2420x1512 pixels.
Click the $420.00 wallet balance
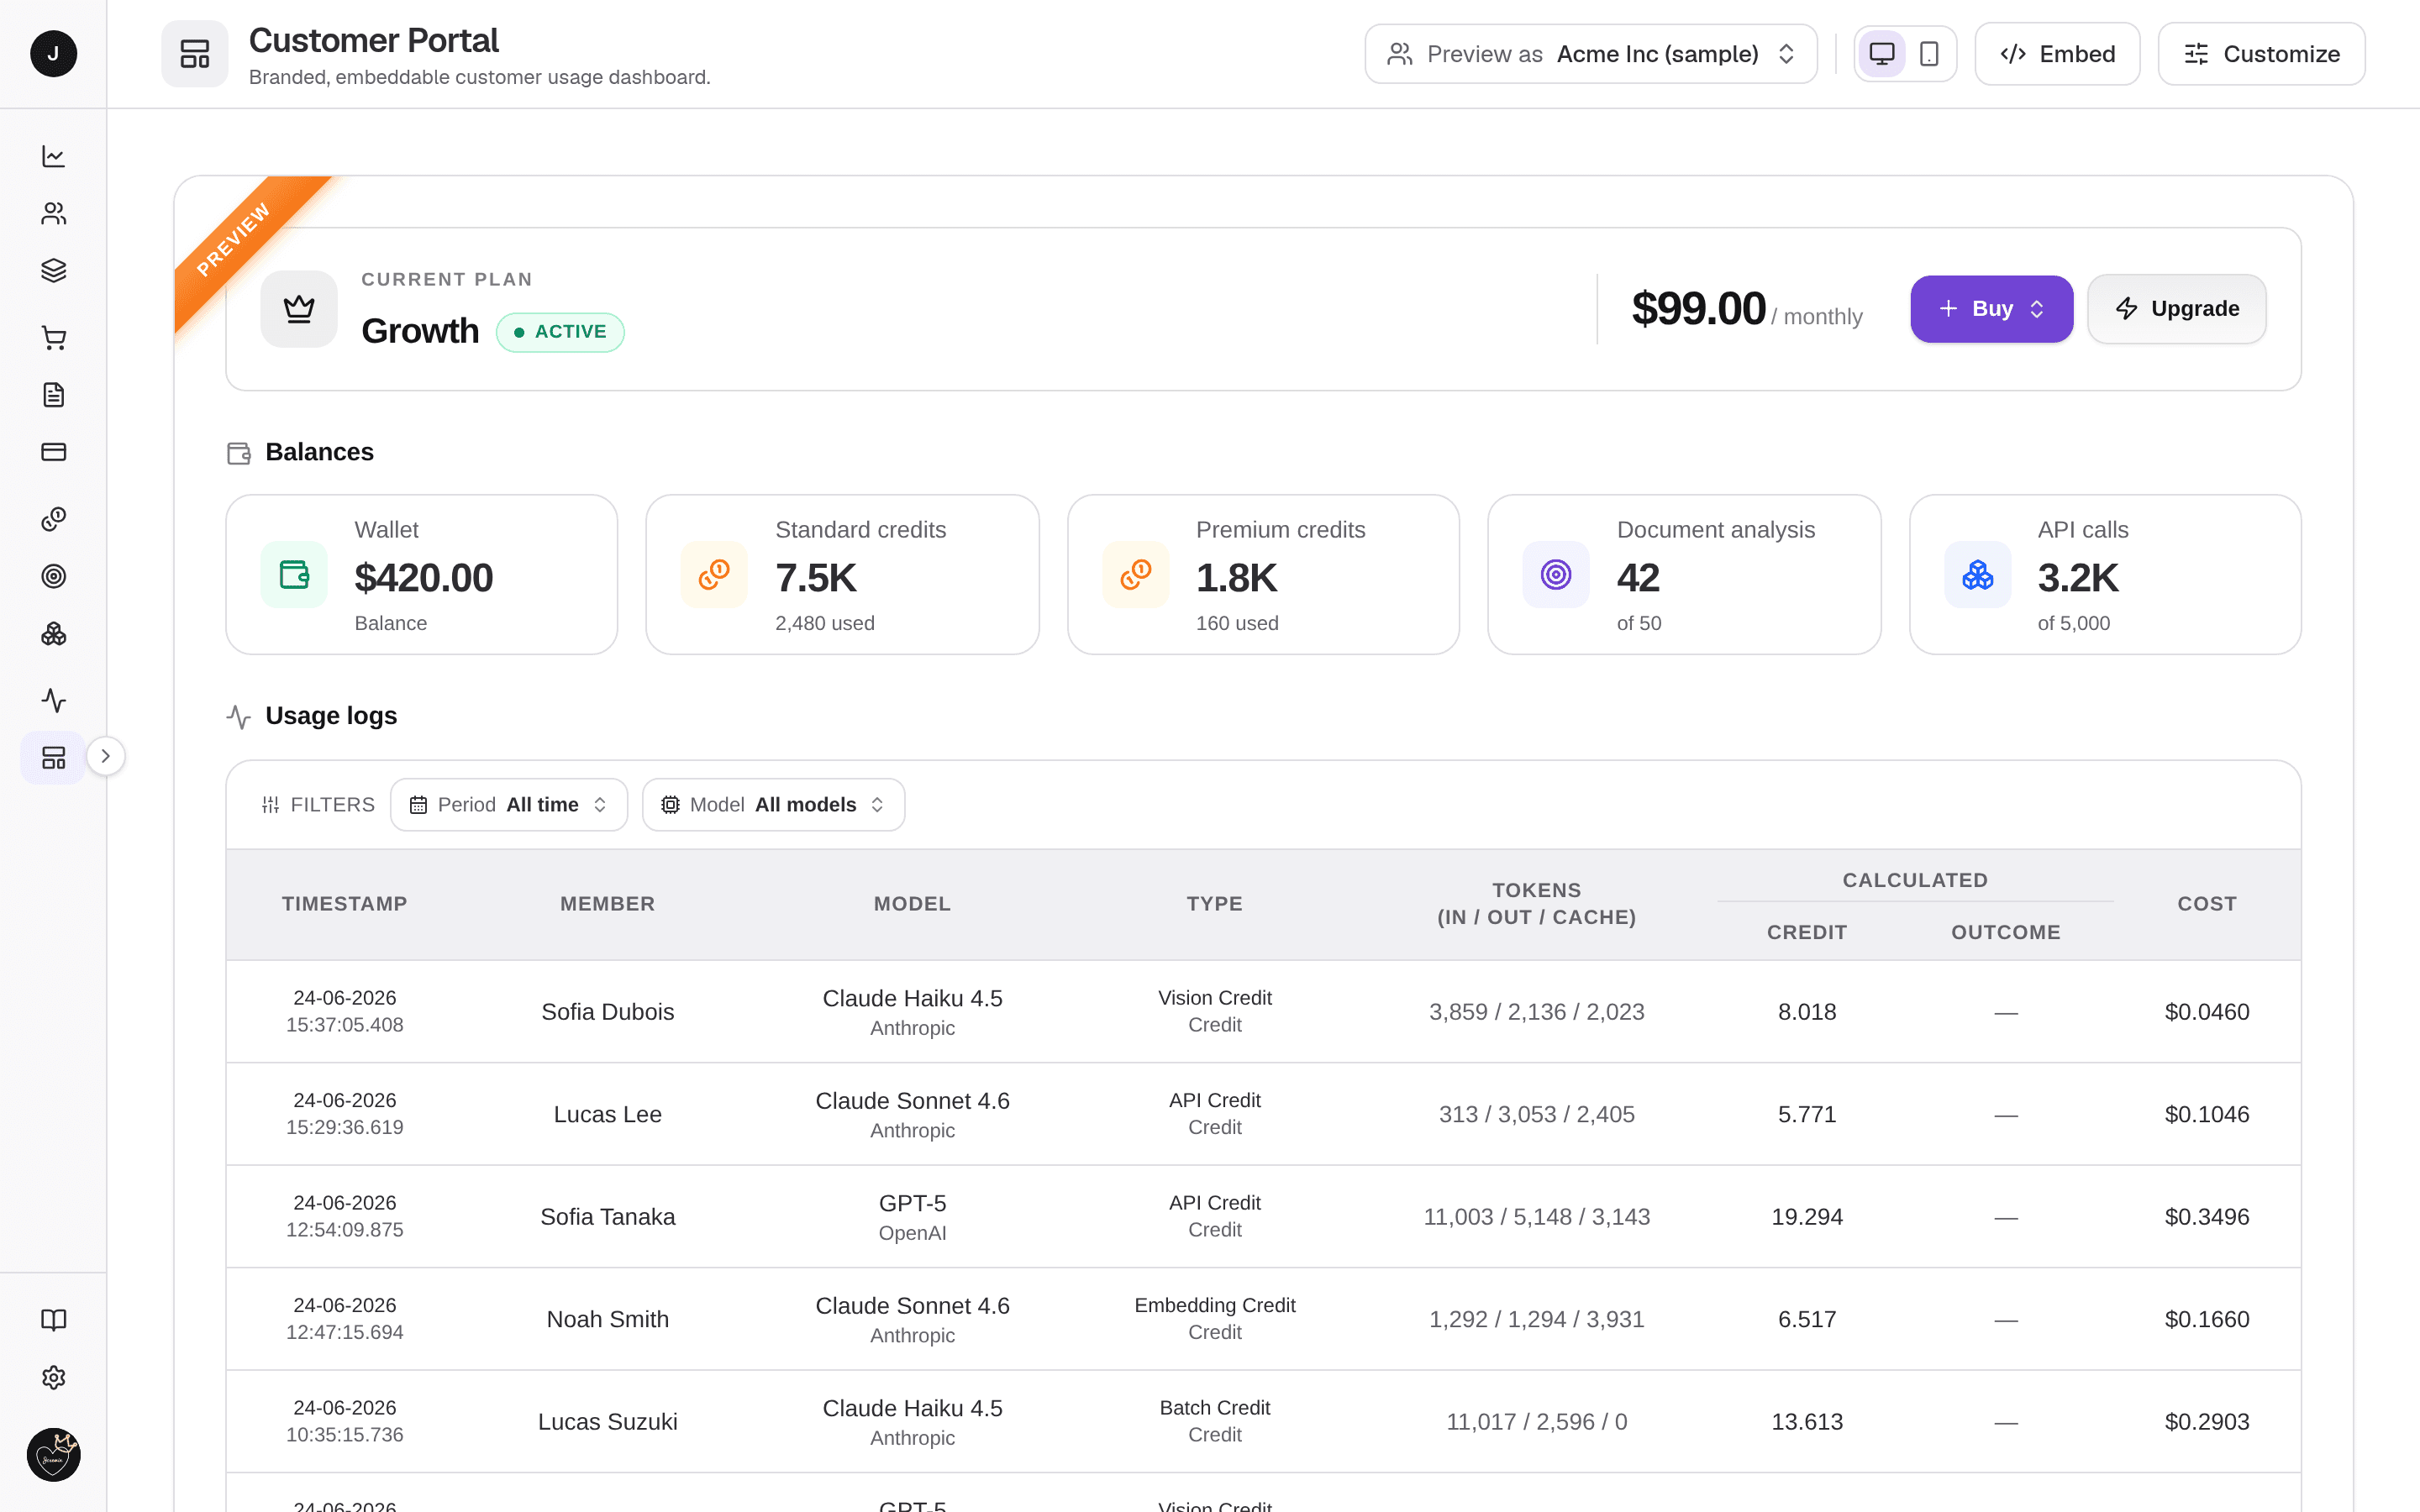[x=423, y=578]
